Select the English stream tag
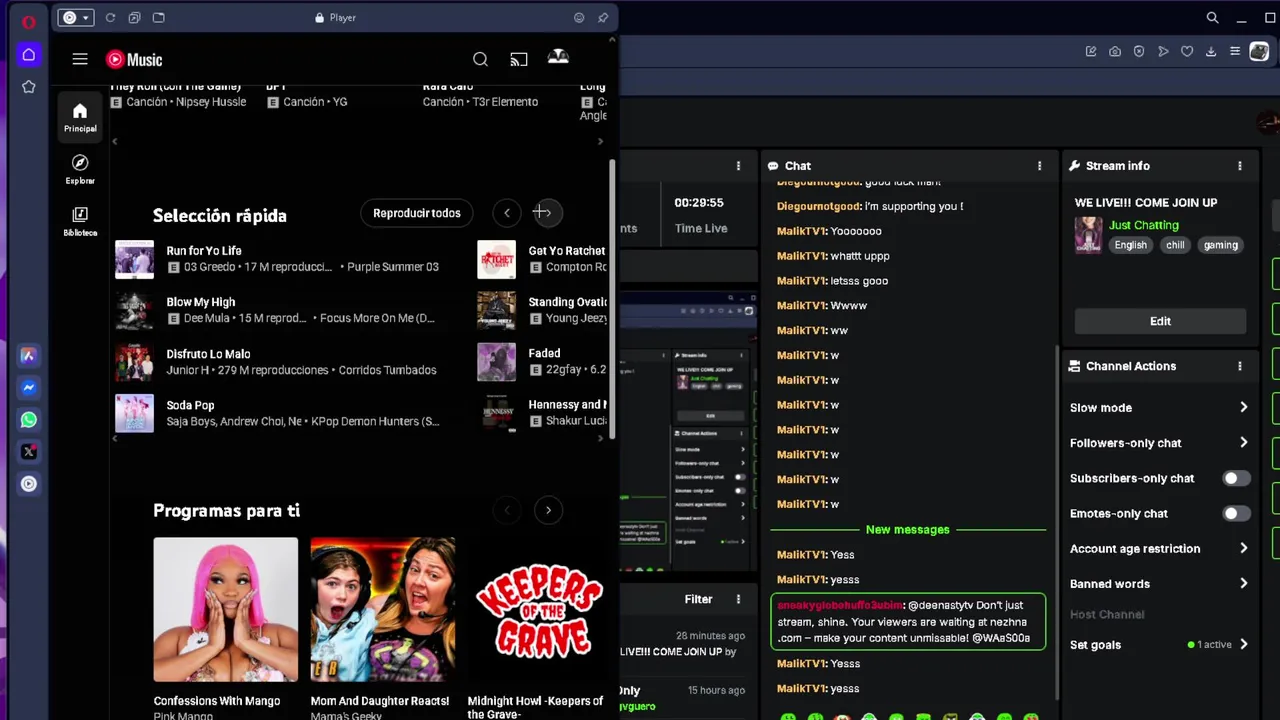Image resolution: width=1280 pixels, height=720 pixels. click(1130, 245)
